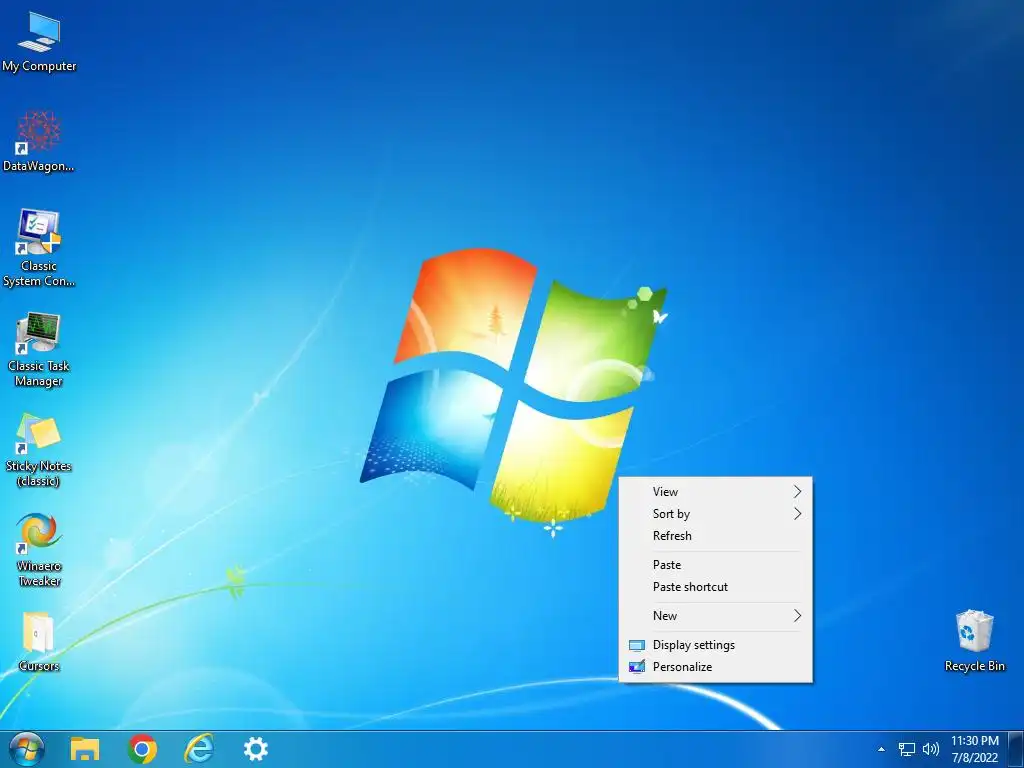Screen dimensions: 1024x768
Task: Open the View submenu
Action: pyautogui.click(x=716, y=492)
